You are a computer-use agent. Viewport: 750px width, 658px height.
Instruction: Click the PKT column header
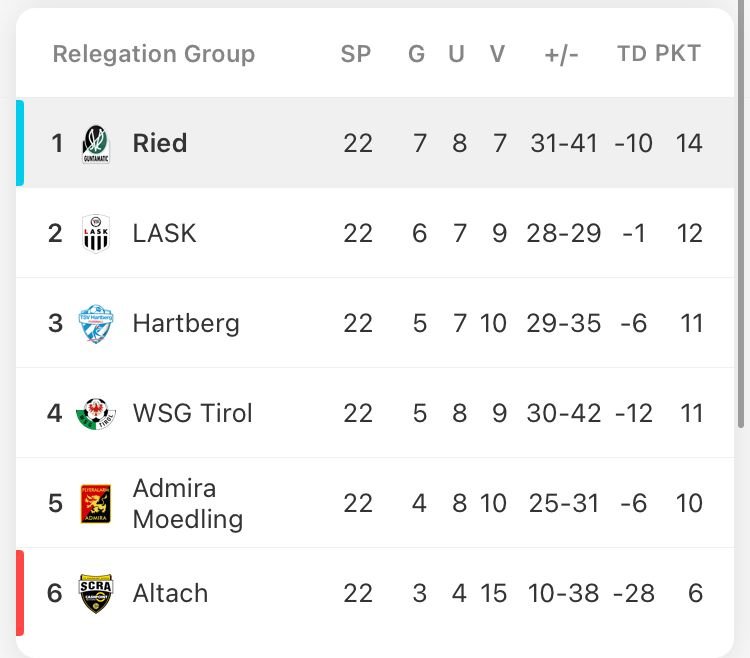tap(678, 53)
